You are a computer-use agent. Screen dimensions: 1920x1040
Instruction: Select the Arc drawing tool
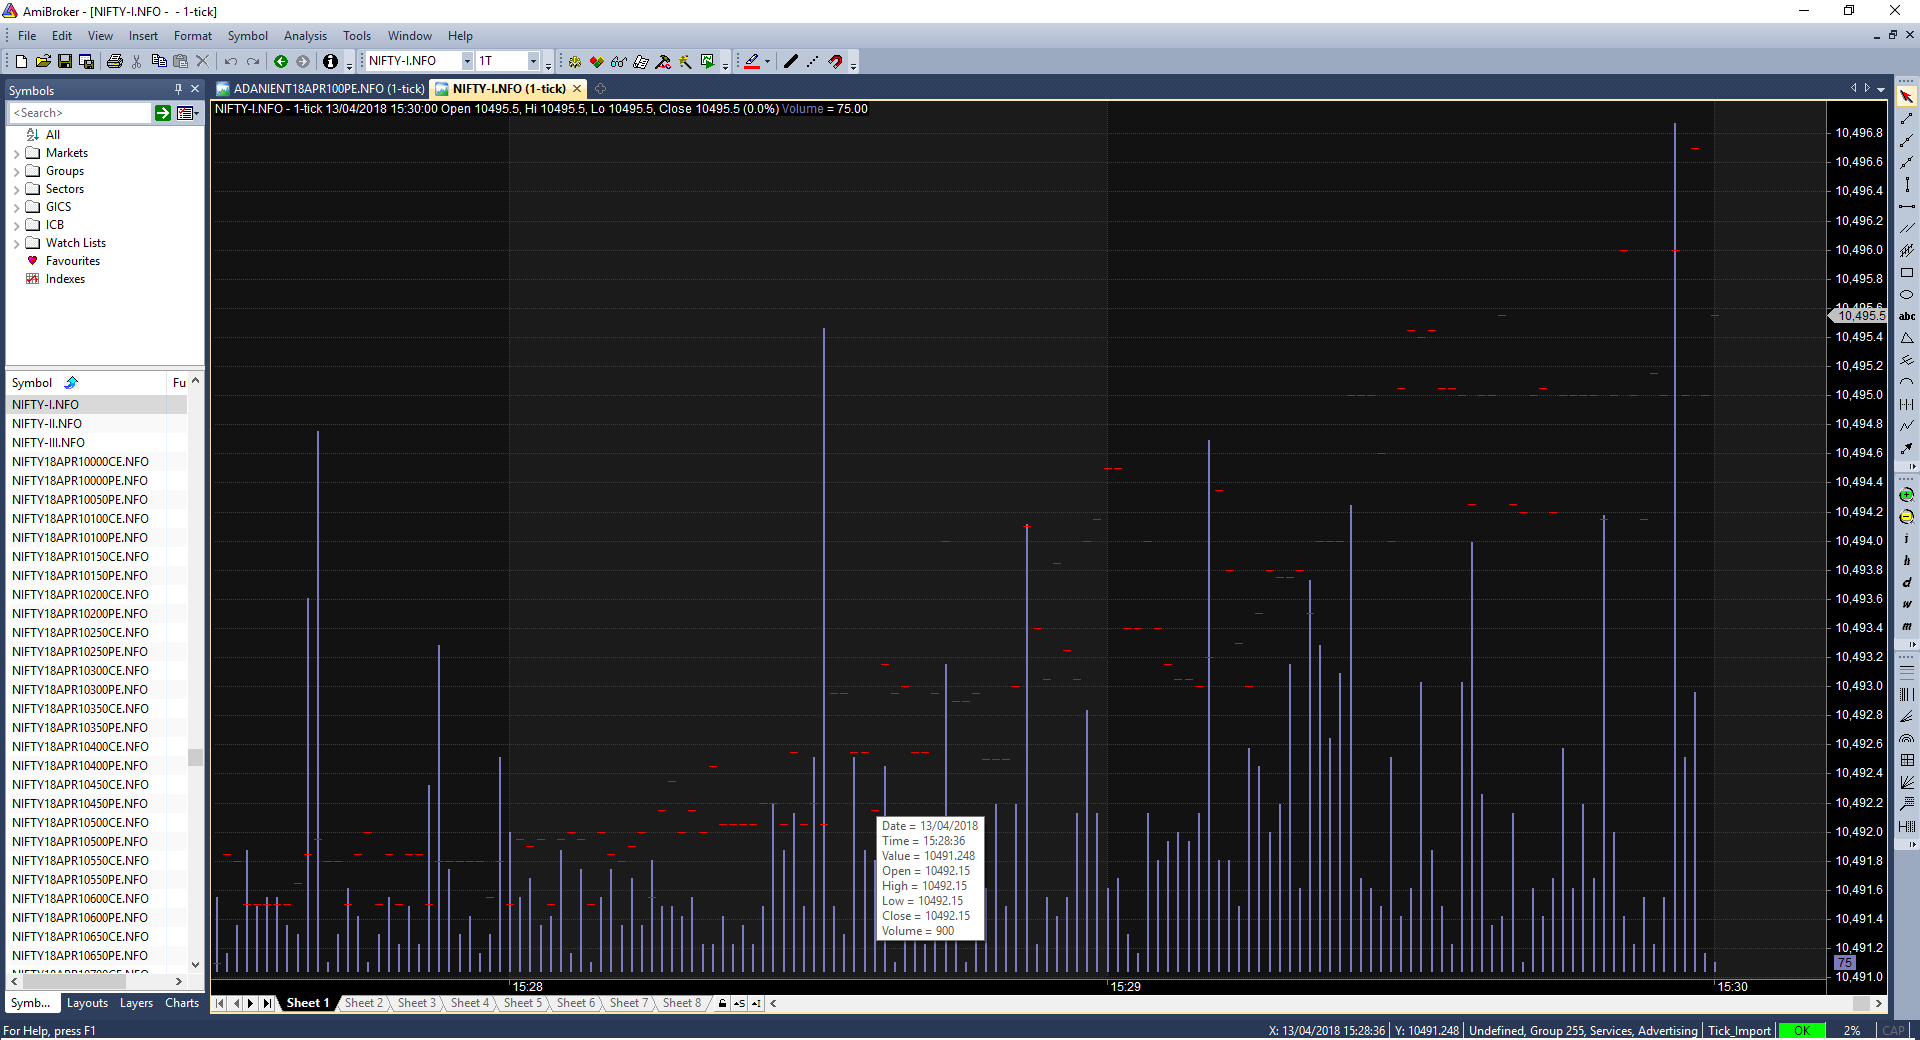pos(1907,383)
